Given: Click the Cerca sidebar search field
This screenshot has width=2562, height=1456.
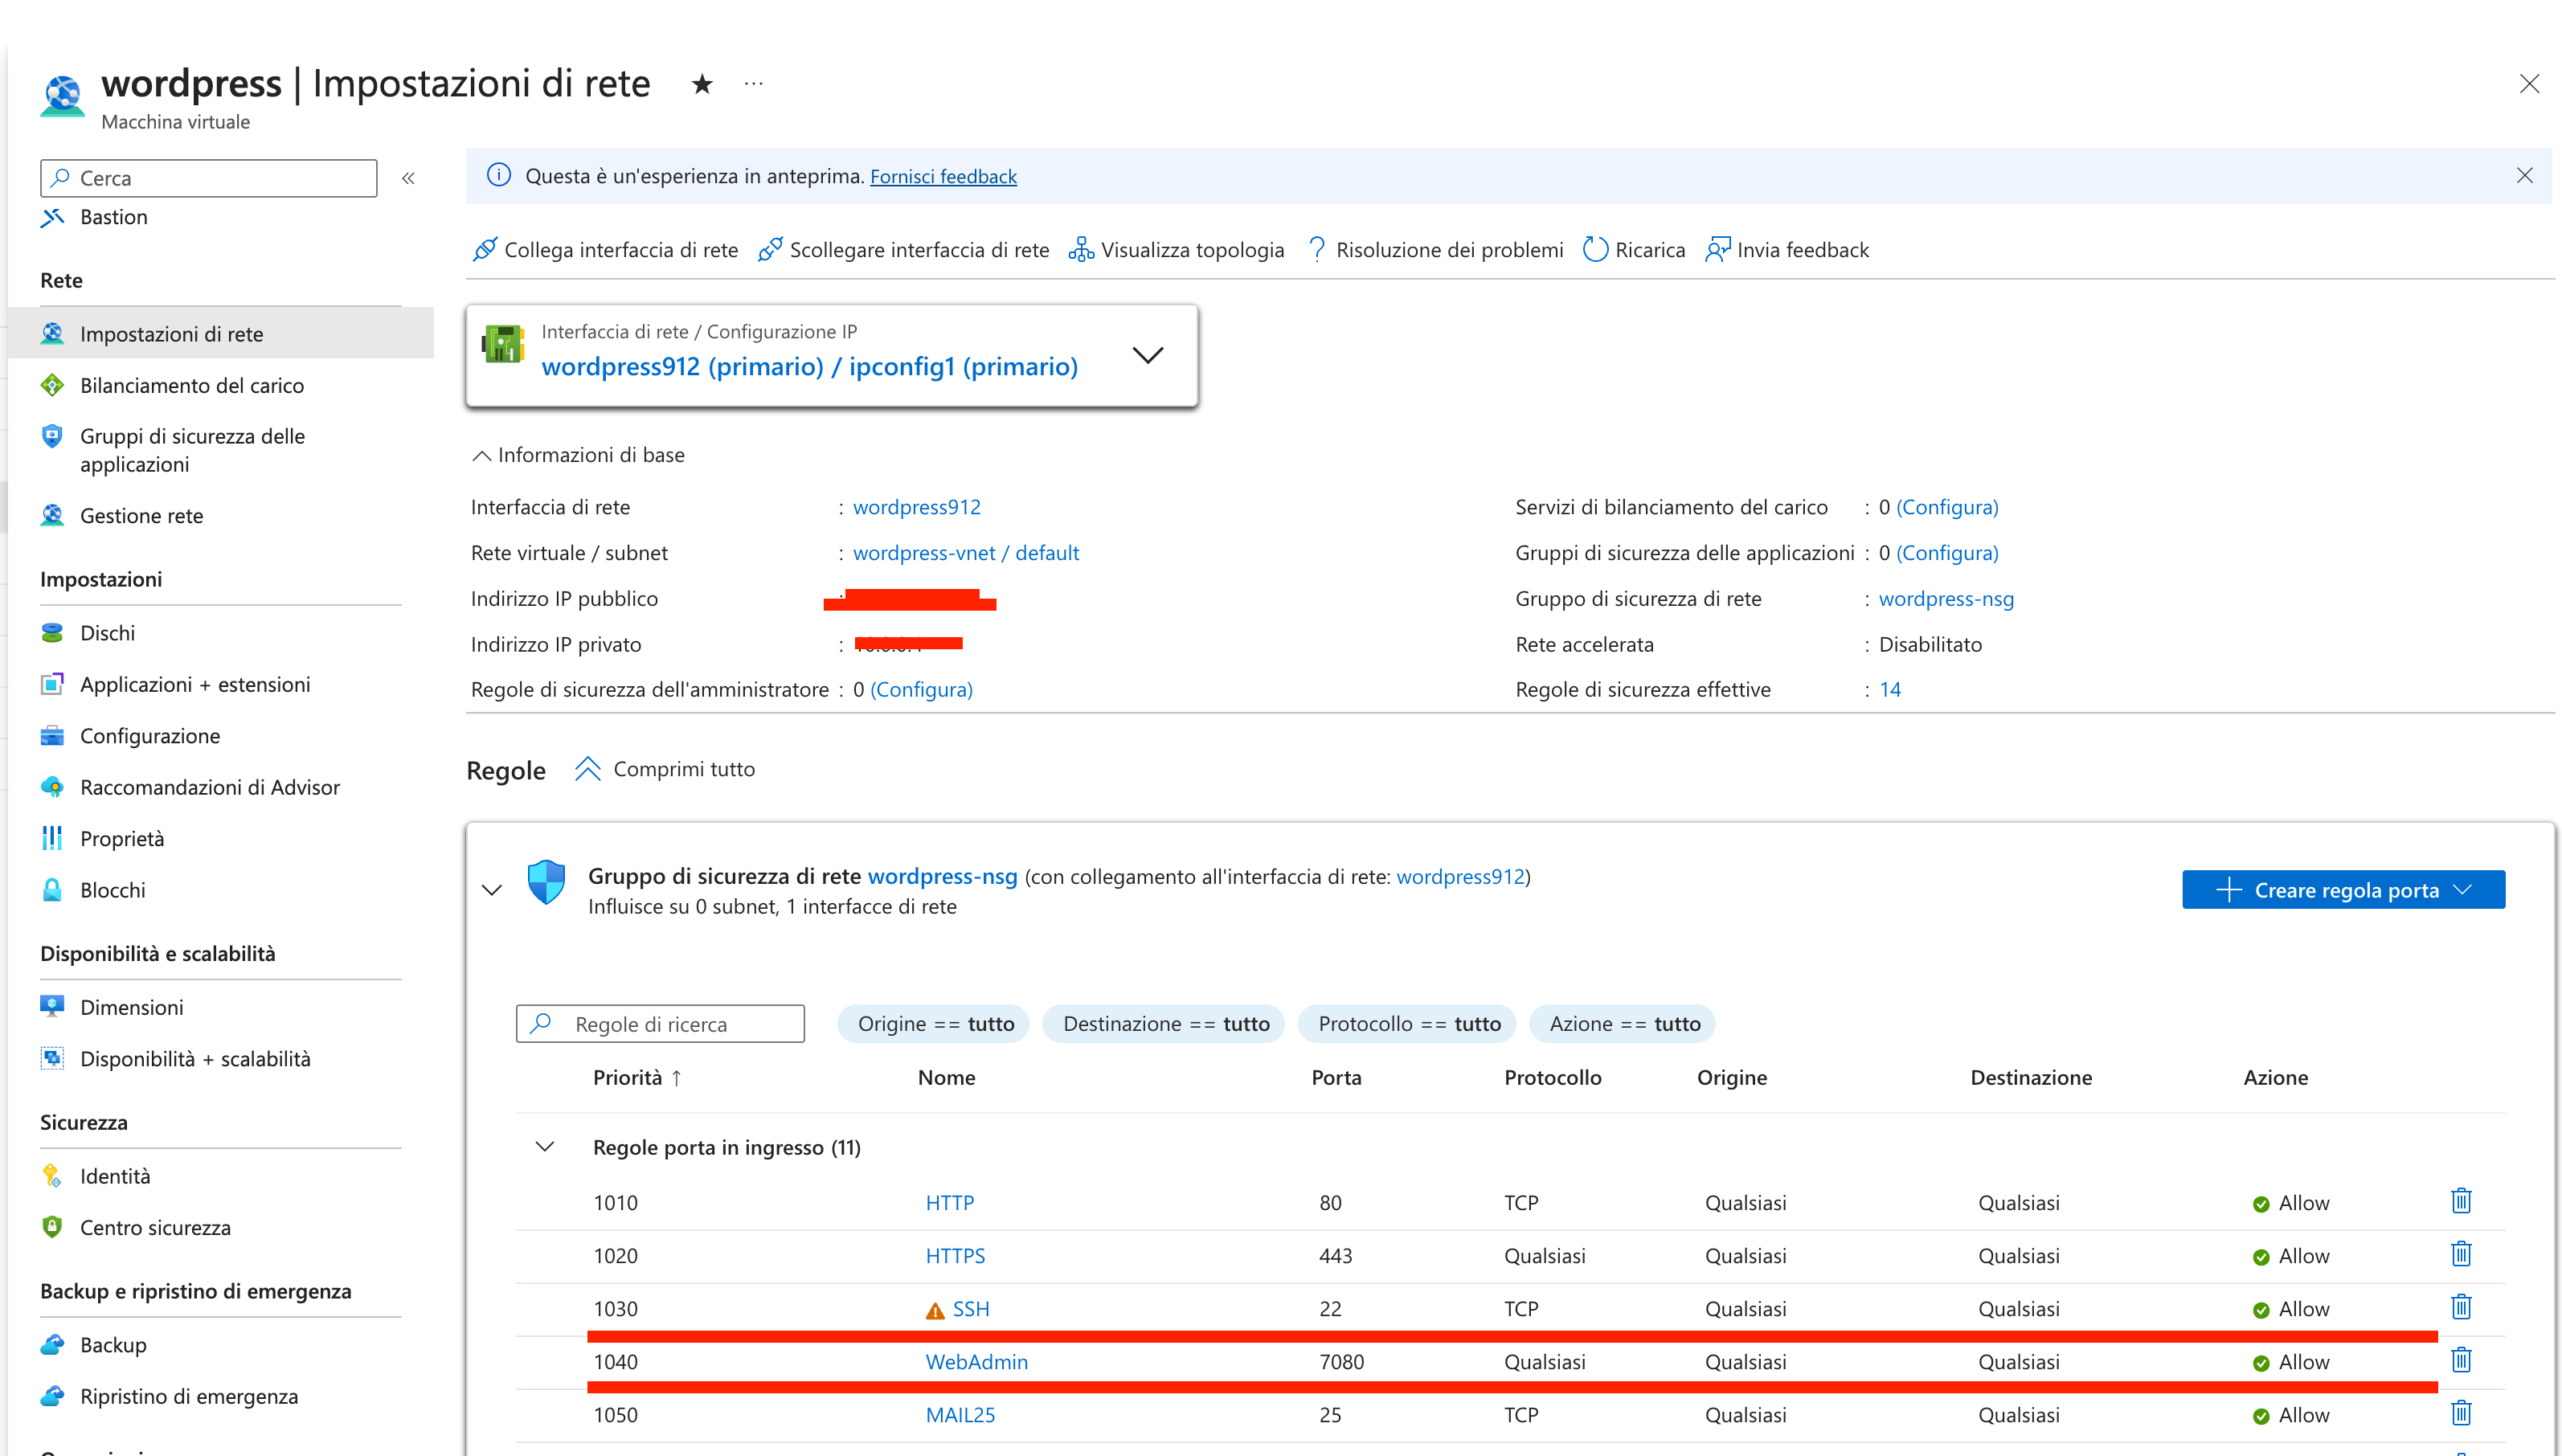Looking at the screenshot, I should (x=208, y=178).
